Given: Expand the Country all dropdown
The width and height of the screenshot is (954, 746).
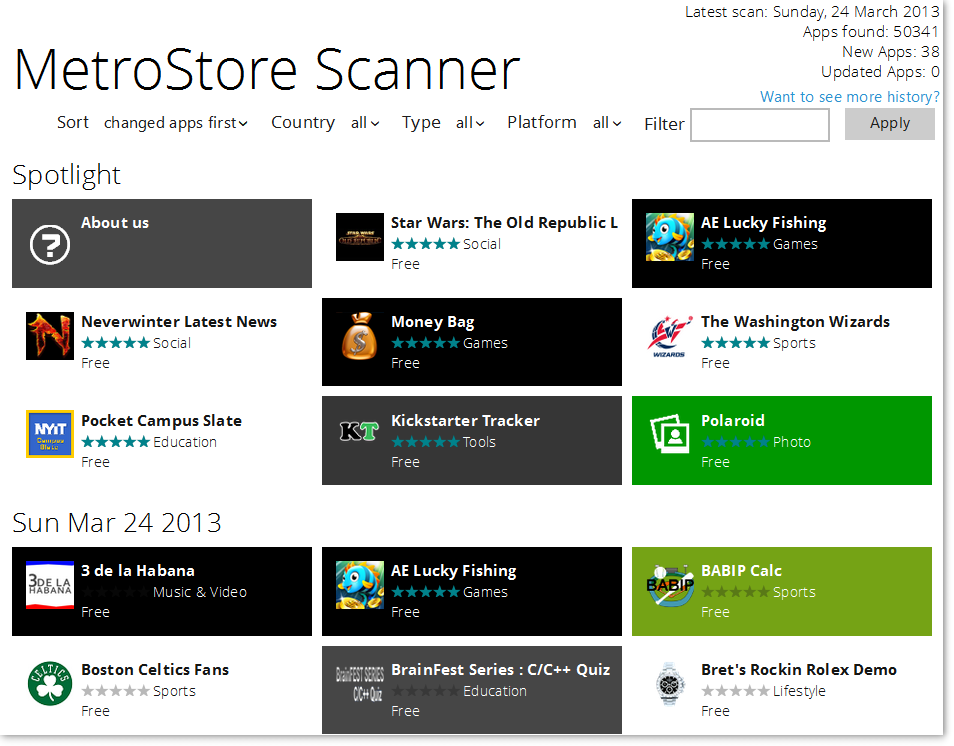Looking at the screenshot, I should (365, 123).
